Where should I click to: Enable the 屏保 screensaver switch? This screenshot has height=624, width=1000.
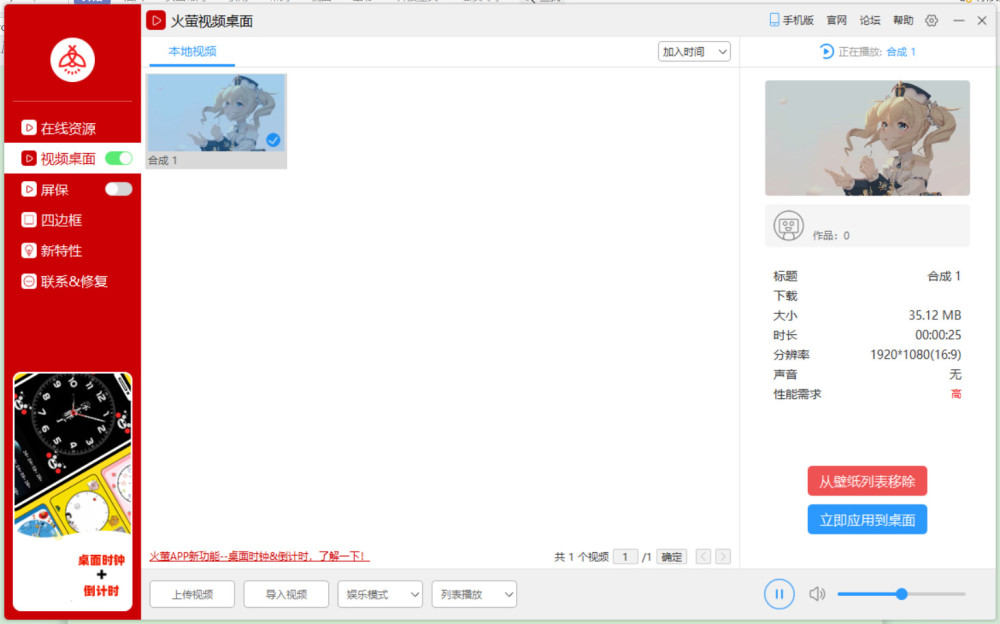[119, 189]
